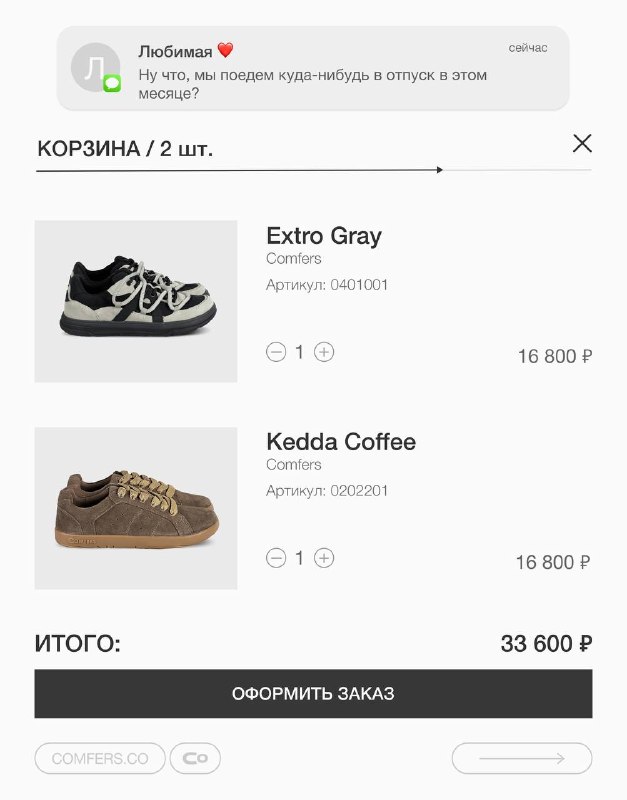
Task: Click the Comfers brand under Extro Gray
Action: [x=294, y=259]
